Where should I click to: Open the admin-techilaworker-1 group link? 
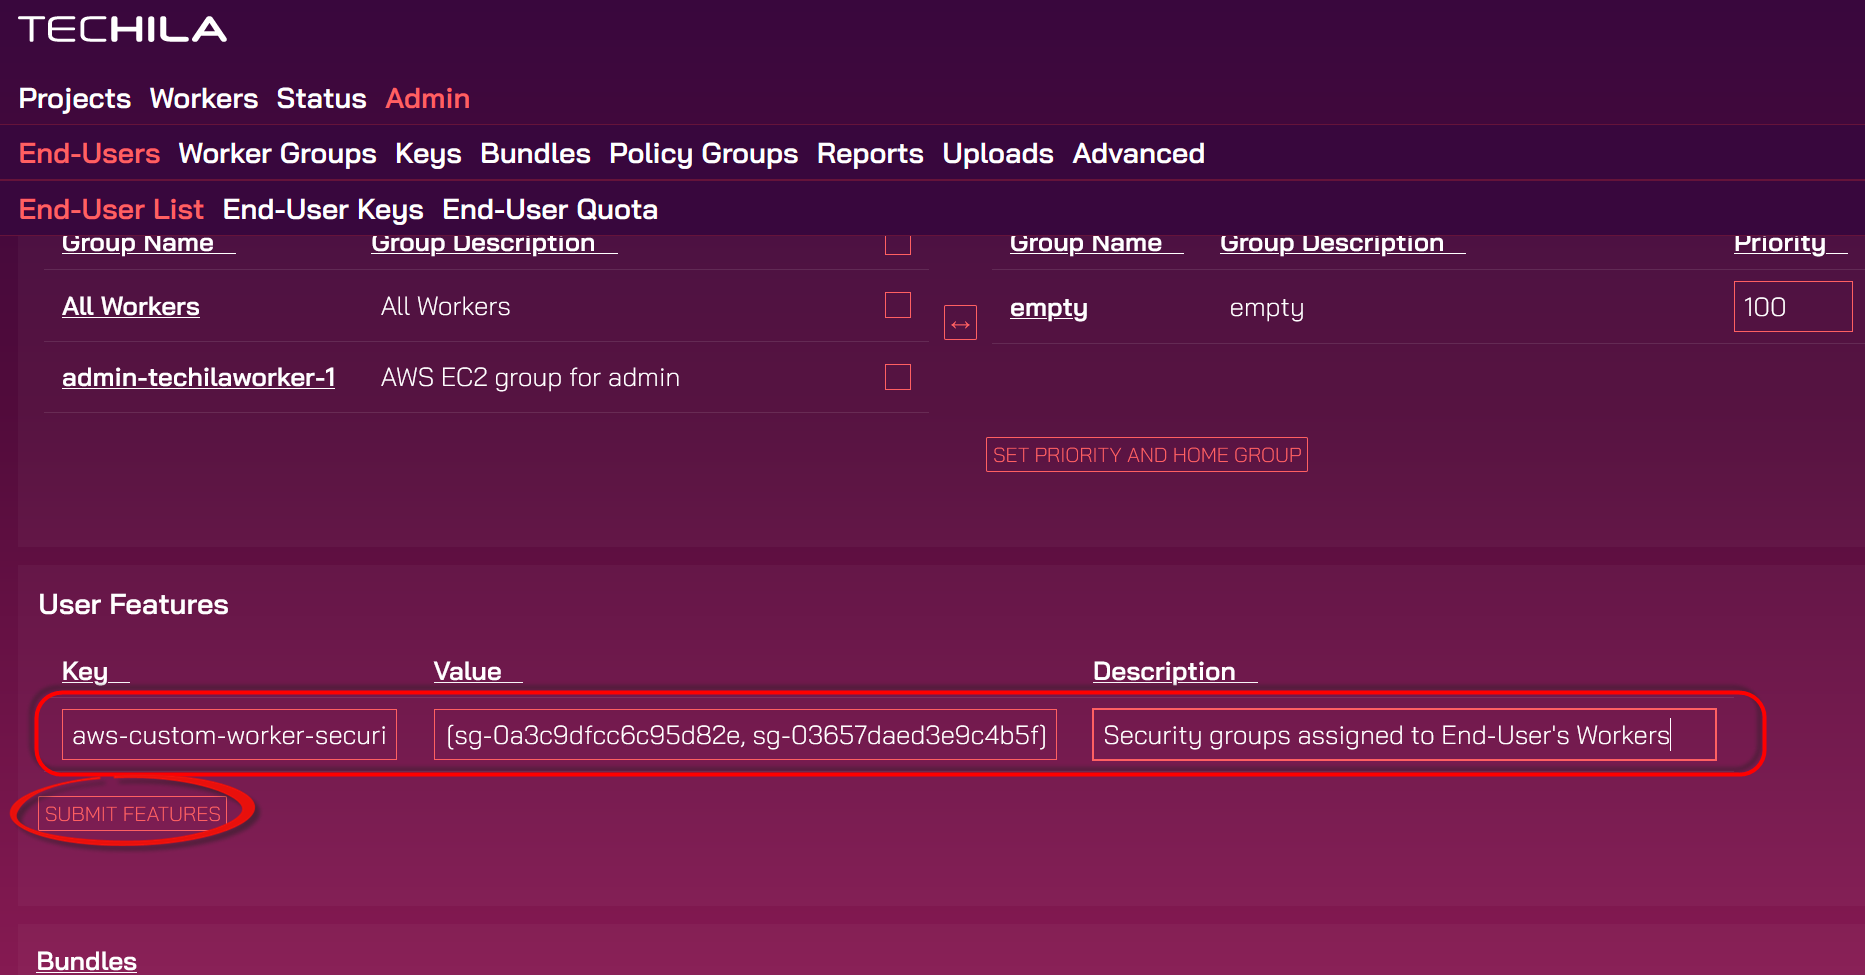point(198,378)
